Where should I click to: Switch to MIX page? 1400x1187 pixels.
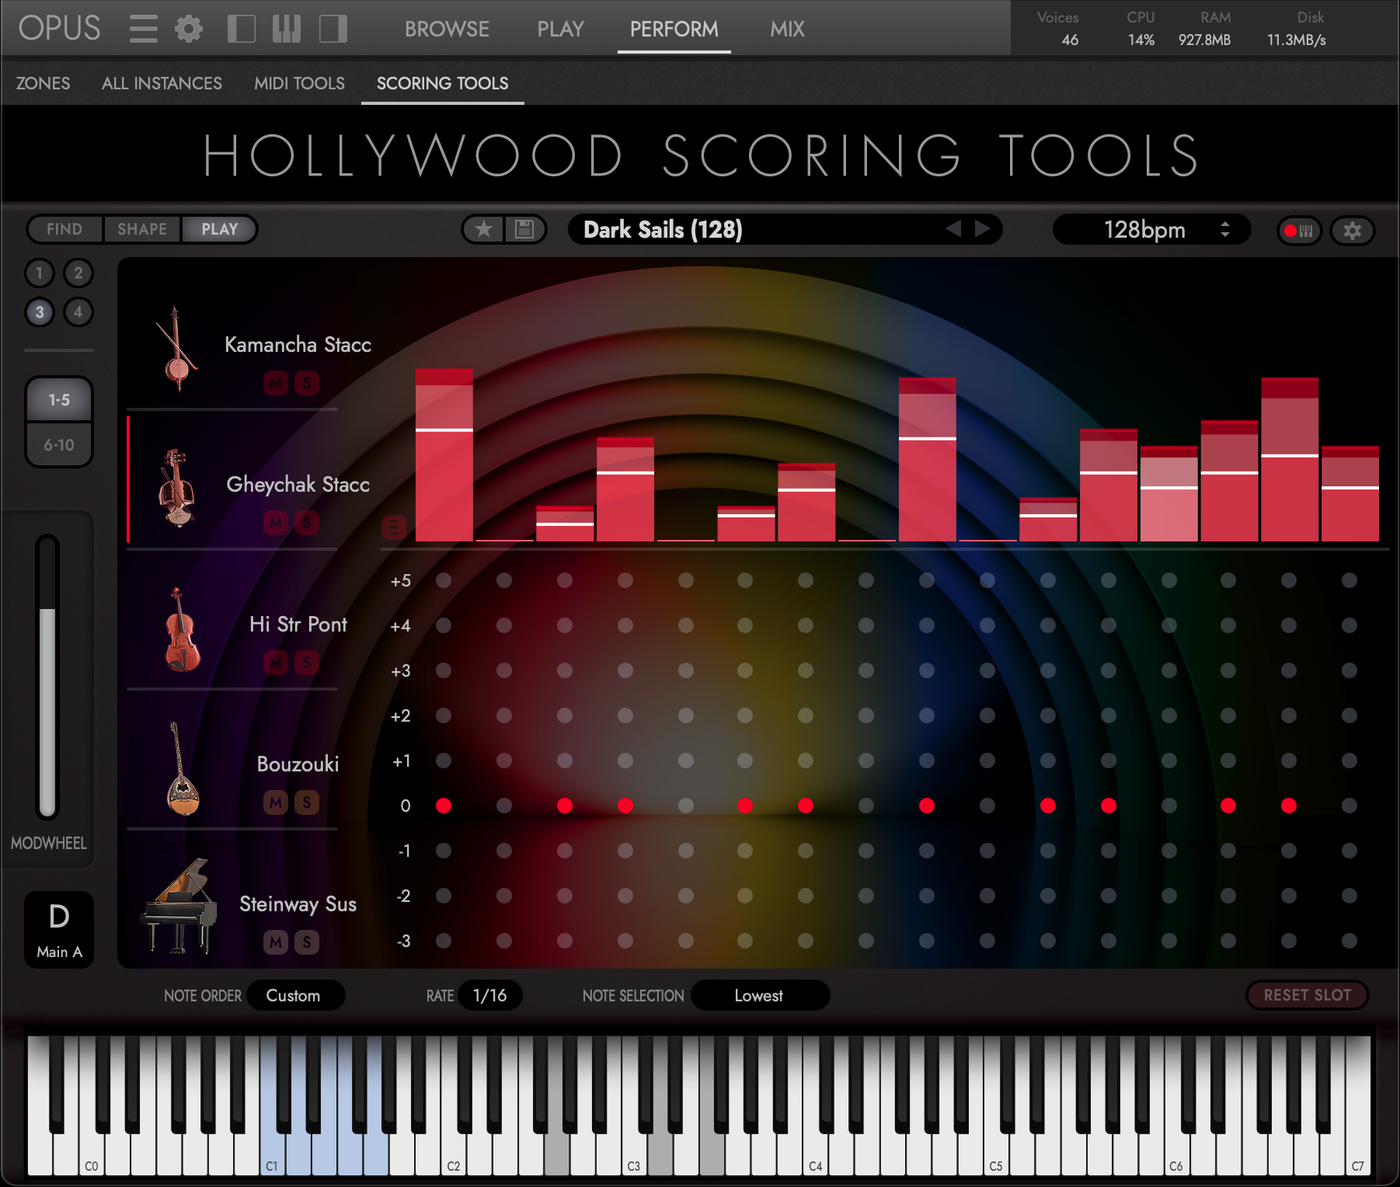click(787, 29)
